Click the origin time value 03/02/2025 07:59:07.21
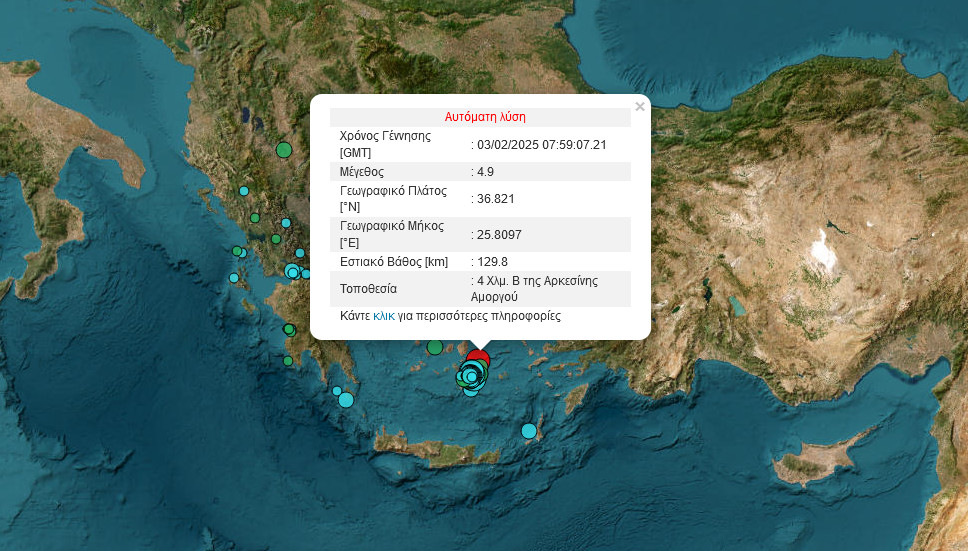968x551 pixels. tap(541, 144)
